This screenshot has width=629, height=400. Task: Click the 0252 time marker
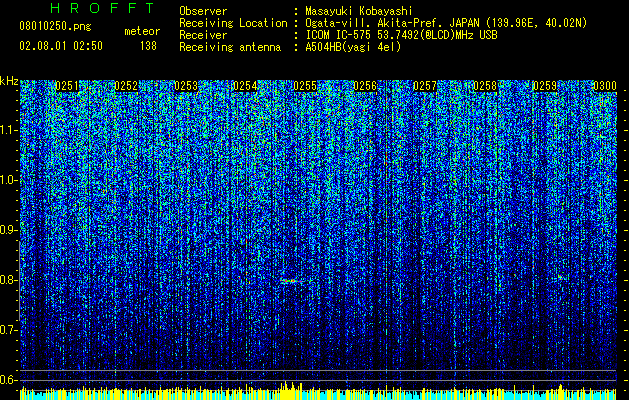[126, 86]
